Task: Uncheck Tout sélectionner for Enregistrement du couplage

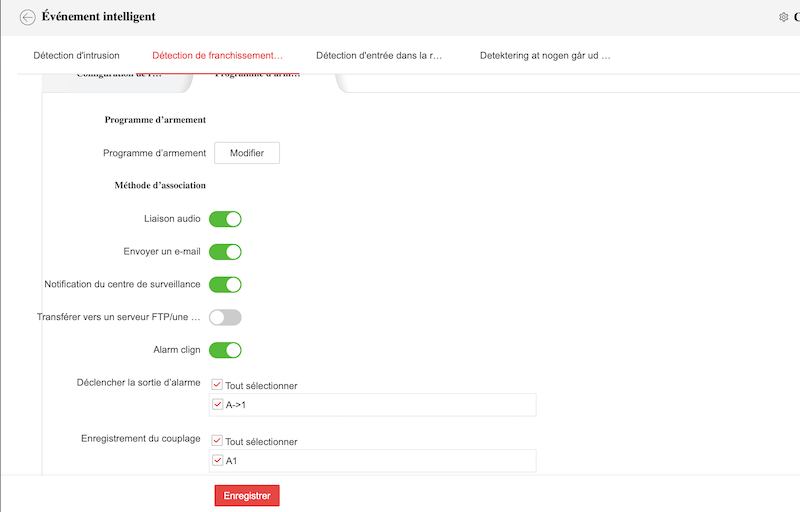Action: (217, 441)
